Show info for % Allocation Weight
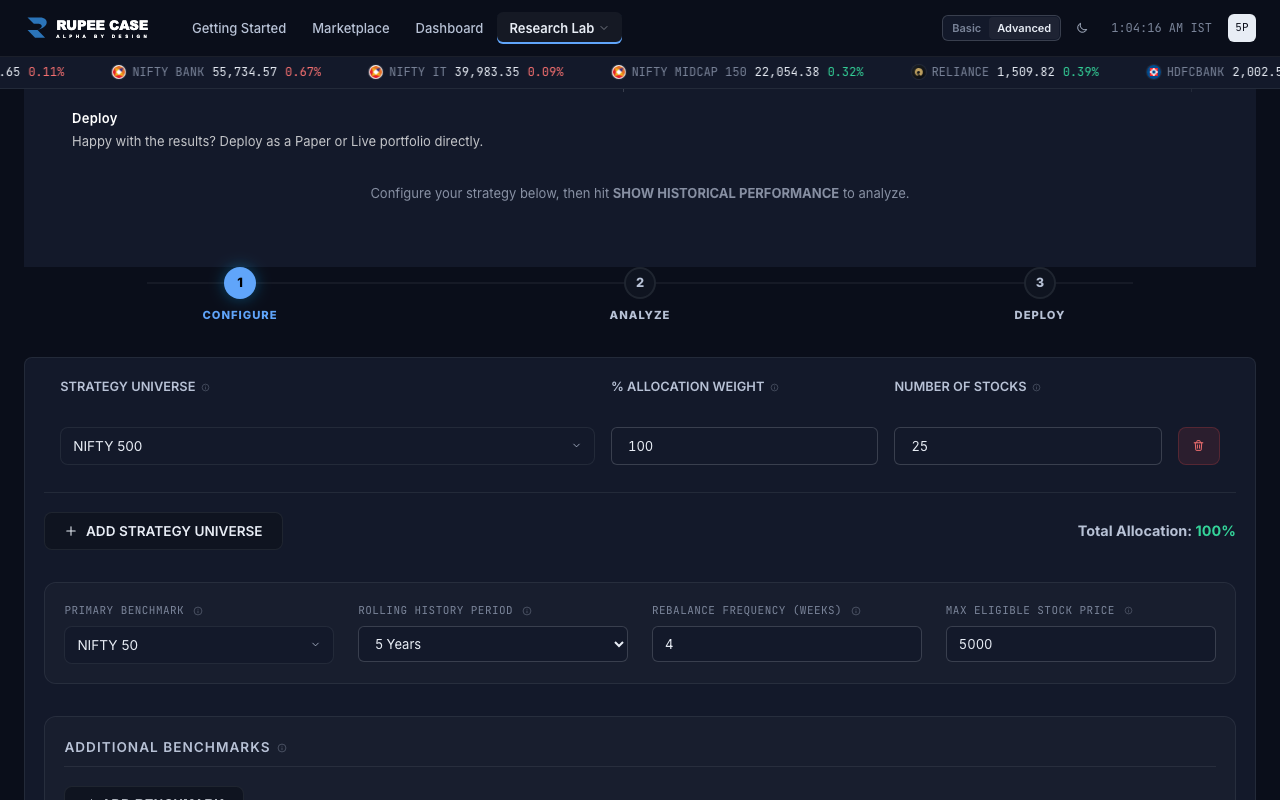 pos(775,387)
